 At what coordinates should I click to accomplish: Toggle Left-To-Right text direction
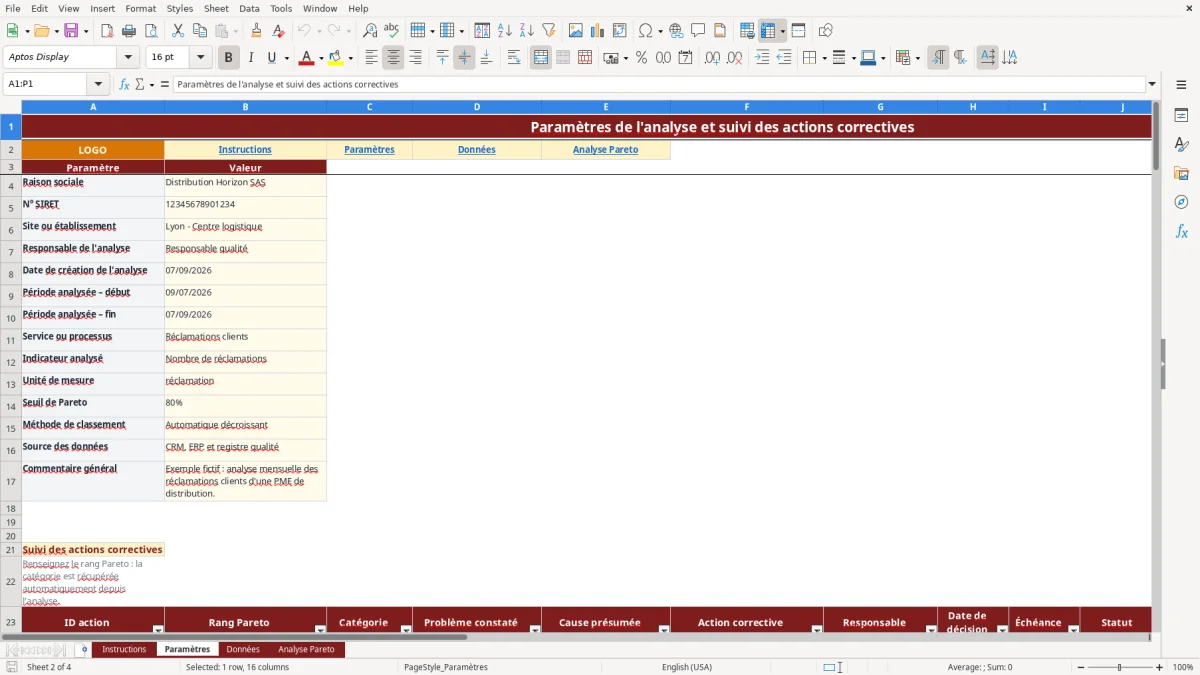click(x=938, y=58)
